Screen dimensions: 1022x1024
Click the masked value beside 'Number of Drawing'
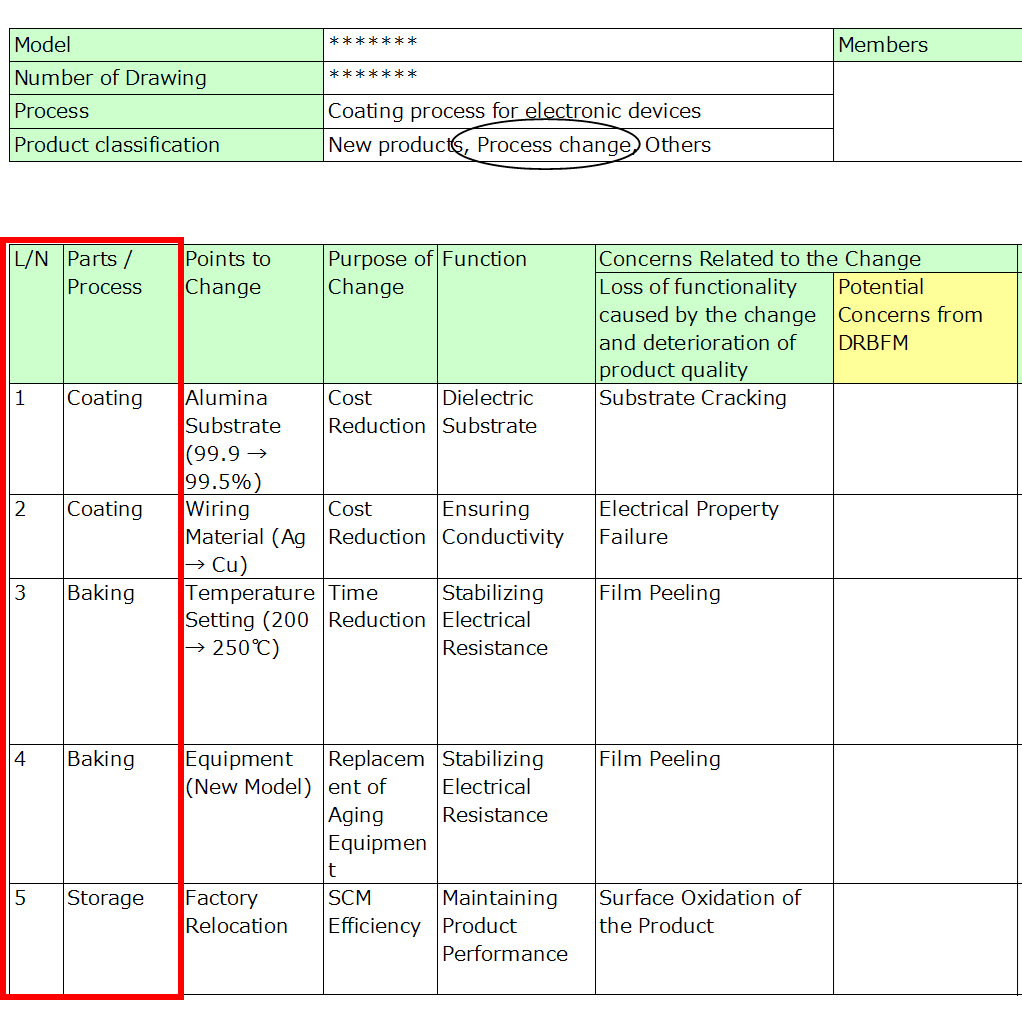[x=578, y=78]
